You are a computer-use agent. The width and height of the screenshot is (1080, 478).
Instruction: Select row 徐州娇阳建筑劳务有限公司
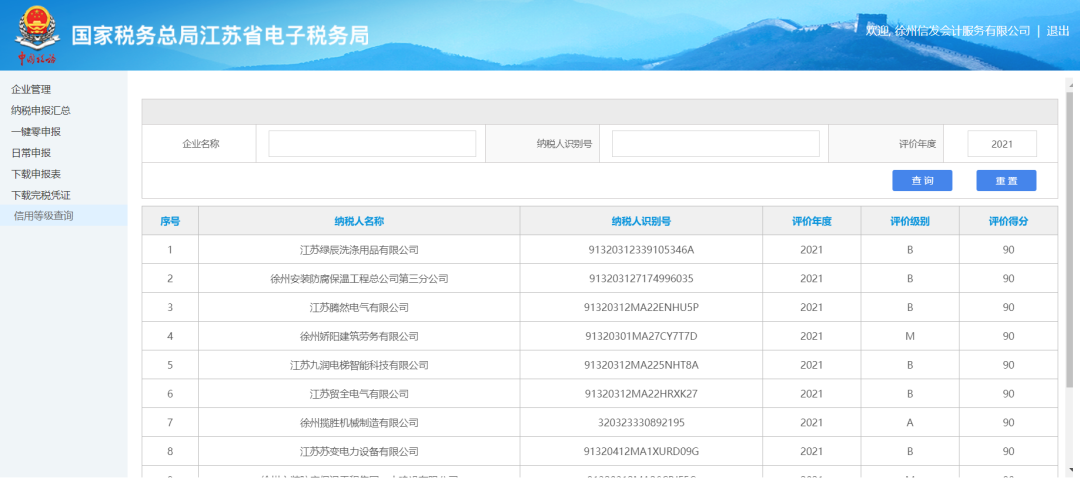pos(600,336)
